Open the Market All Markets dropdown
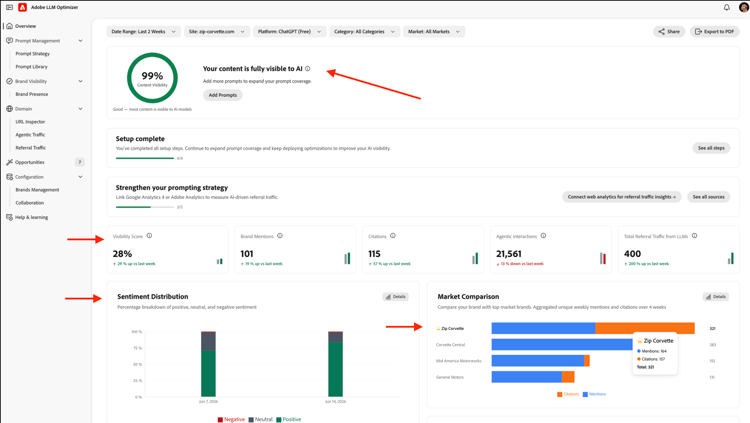The height and width of the screenshot is (423, 750). point(434,32)
